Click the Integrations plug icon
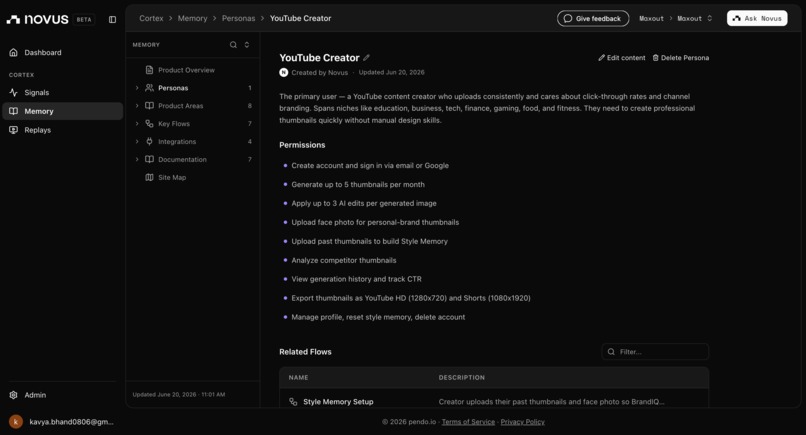The image size is (806, 435). [x=149, y=141]
